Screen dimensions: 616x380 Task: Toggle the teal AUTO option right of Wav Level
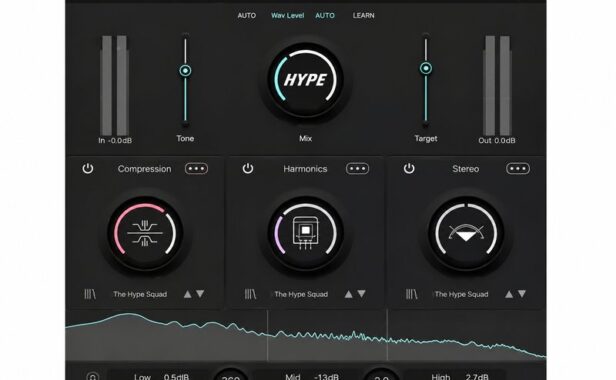pyautogui.click(x=325, y=16)
